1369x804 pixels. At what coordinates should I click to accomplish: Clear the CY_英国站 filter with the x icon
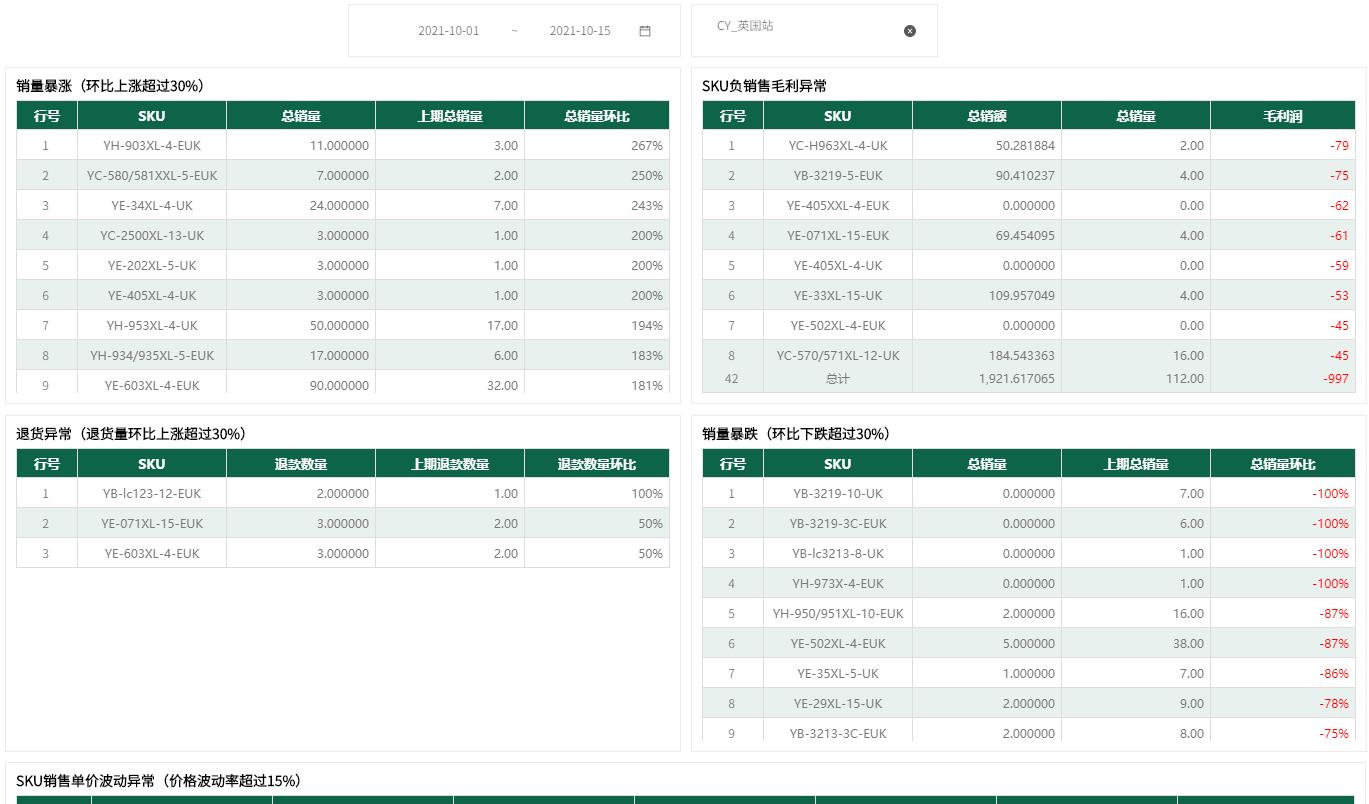tap(910, 31)
